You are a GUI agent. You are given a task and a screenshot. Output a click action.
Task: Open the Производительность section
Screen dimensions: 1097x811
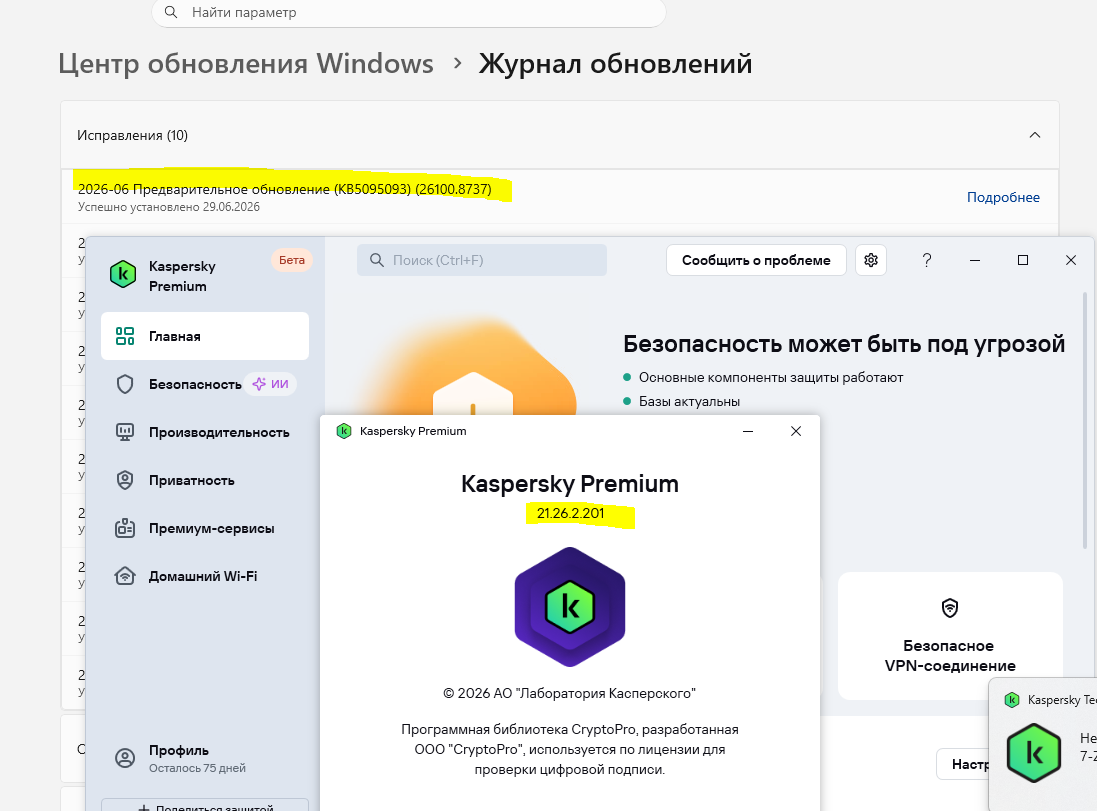click(204, 432)
